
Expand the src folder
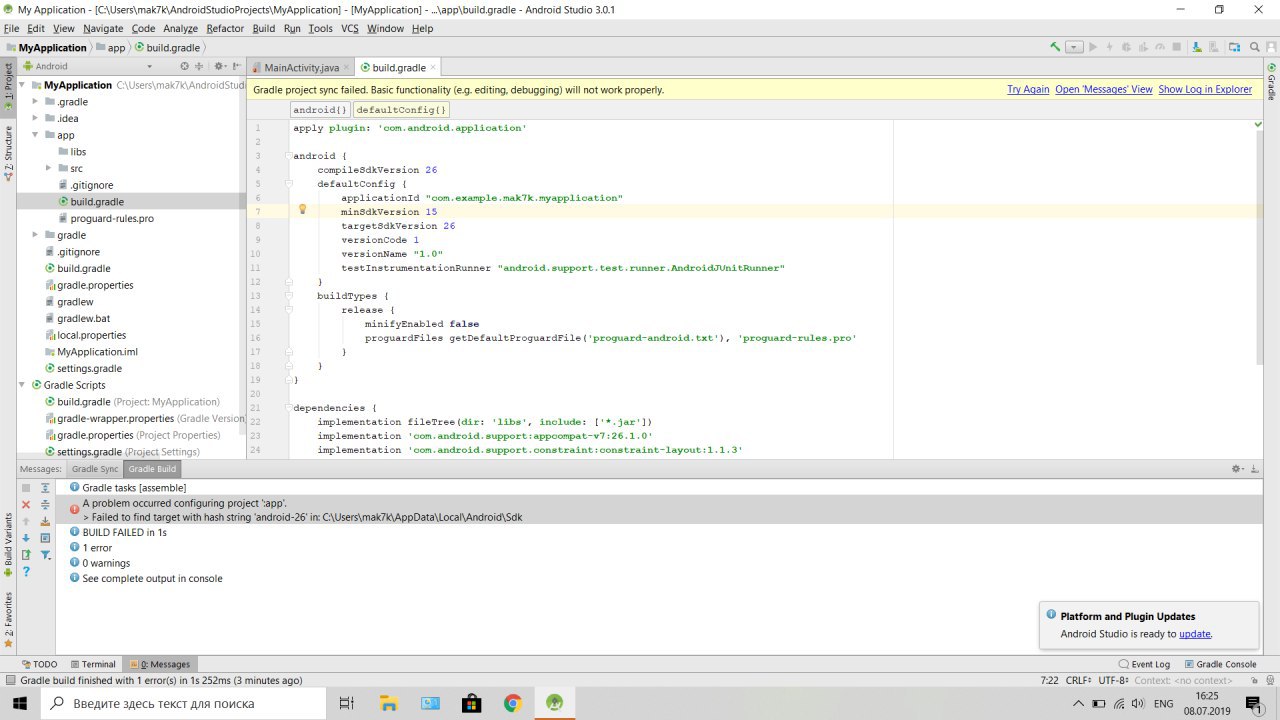[49, 168]
